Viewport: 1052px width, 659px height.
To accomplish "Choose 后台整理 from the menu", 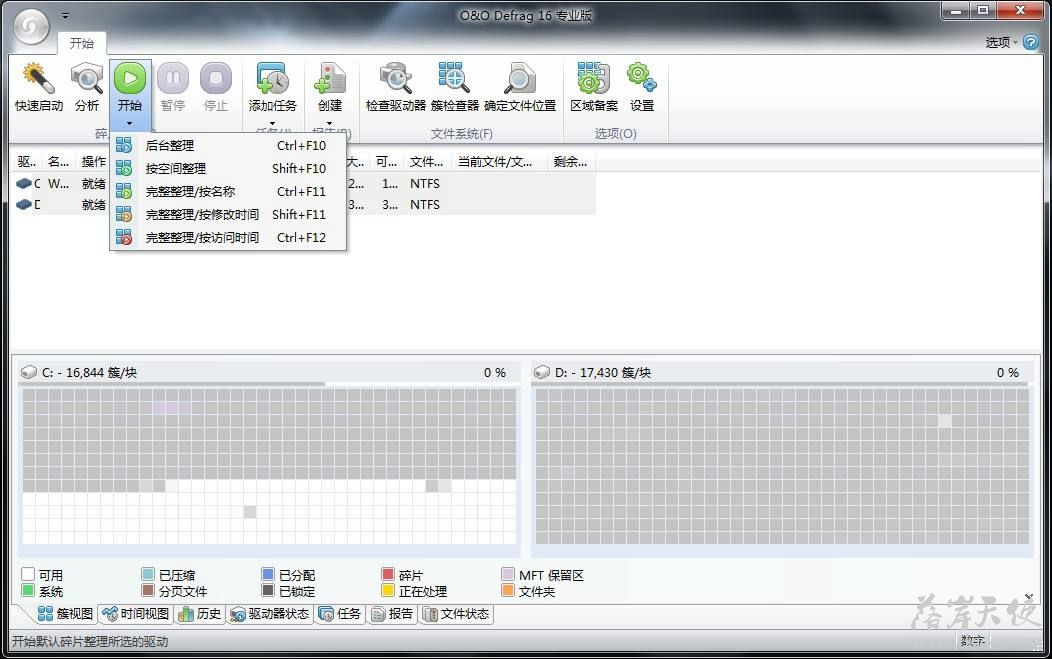I will pos(228,146).
